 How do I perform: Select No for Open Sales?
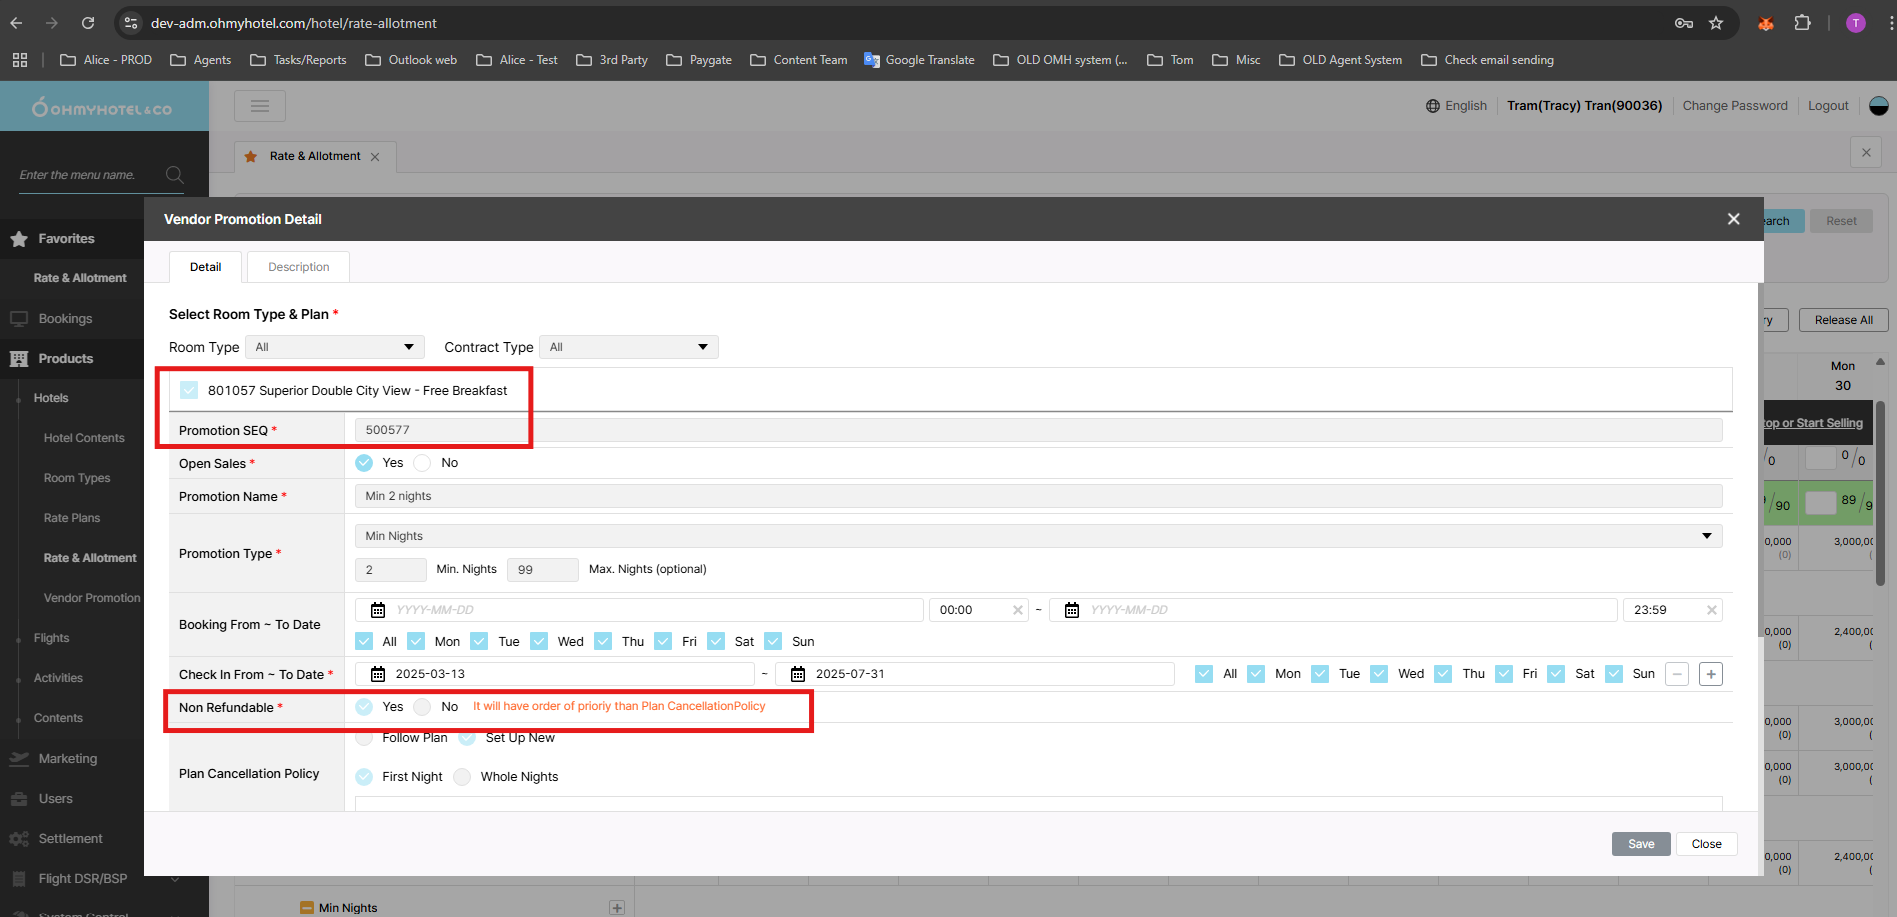point(423,463)
